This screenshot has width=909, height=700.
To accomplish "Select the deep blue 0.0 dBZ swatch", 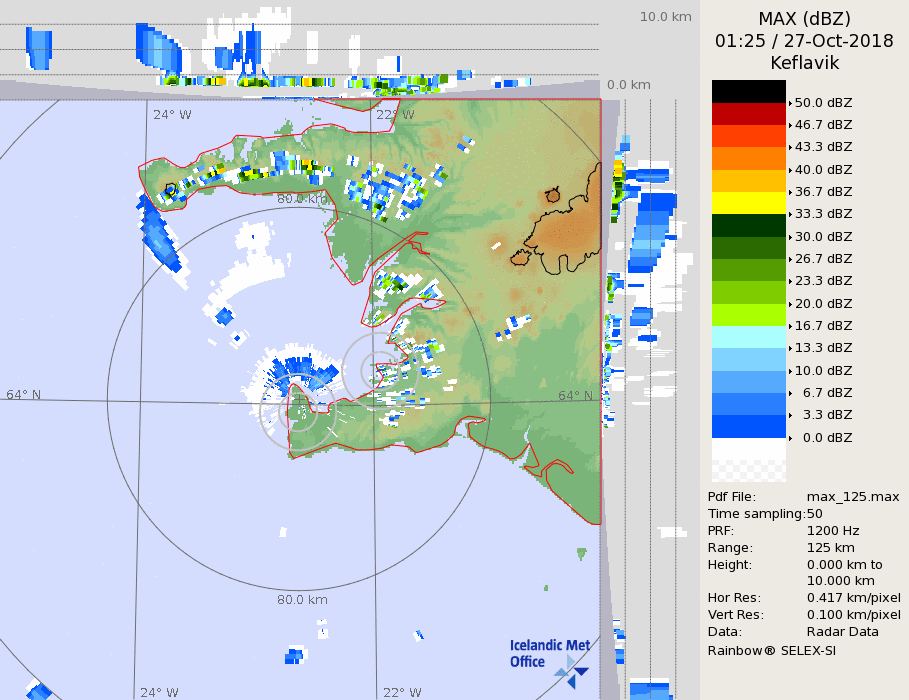I will coord(748,427).
